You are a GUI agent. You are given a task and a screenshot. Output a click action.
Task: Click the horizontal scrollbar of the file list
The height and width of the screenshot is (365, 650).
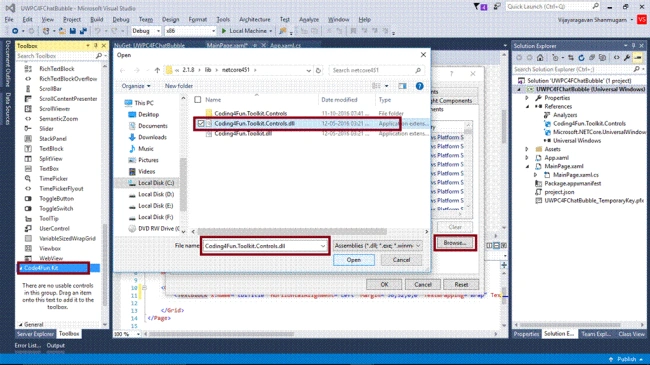pos(292,231)
